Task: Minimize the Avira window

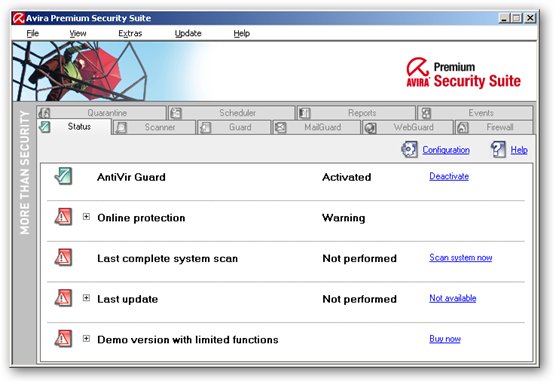Action: click(504, 18)
